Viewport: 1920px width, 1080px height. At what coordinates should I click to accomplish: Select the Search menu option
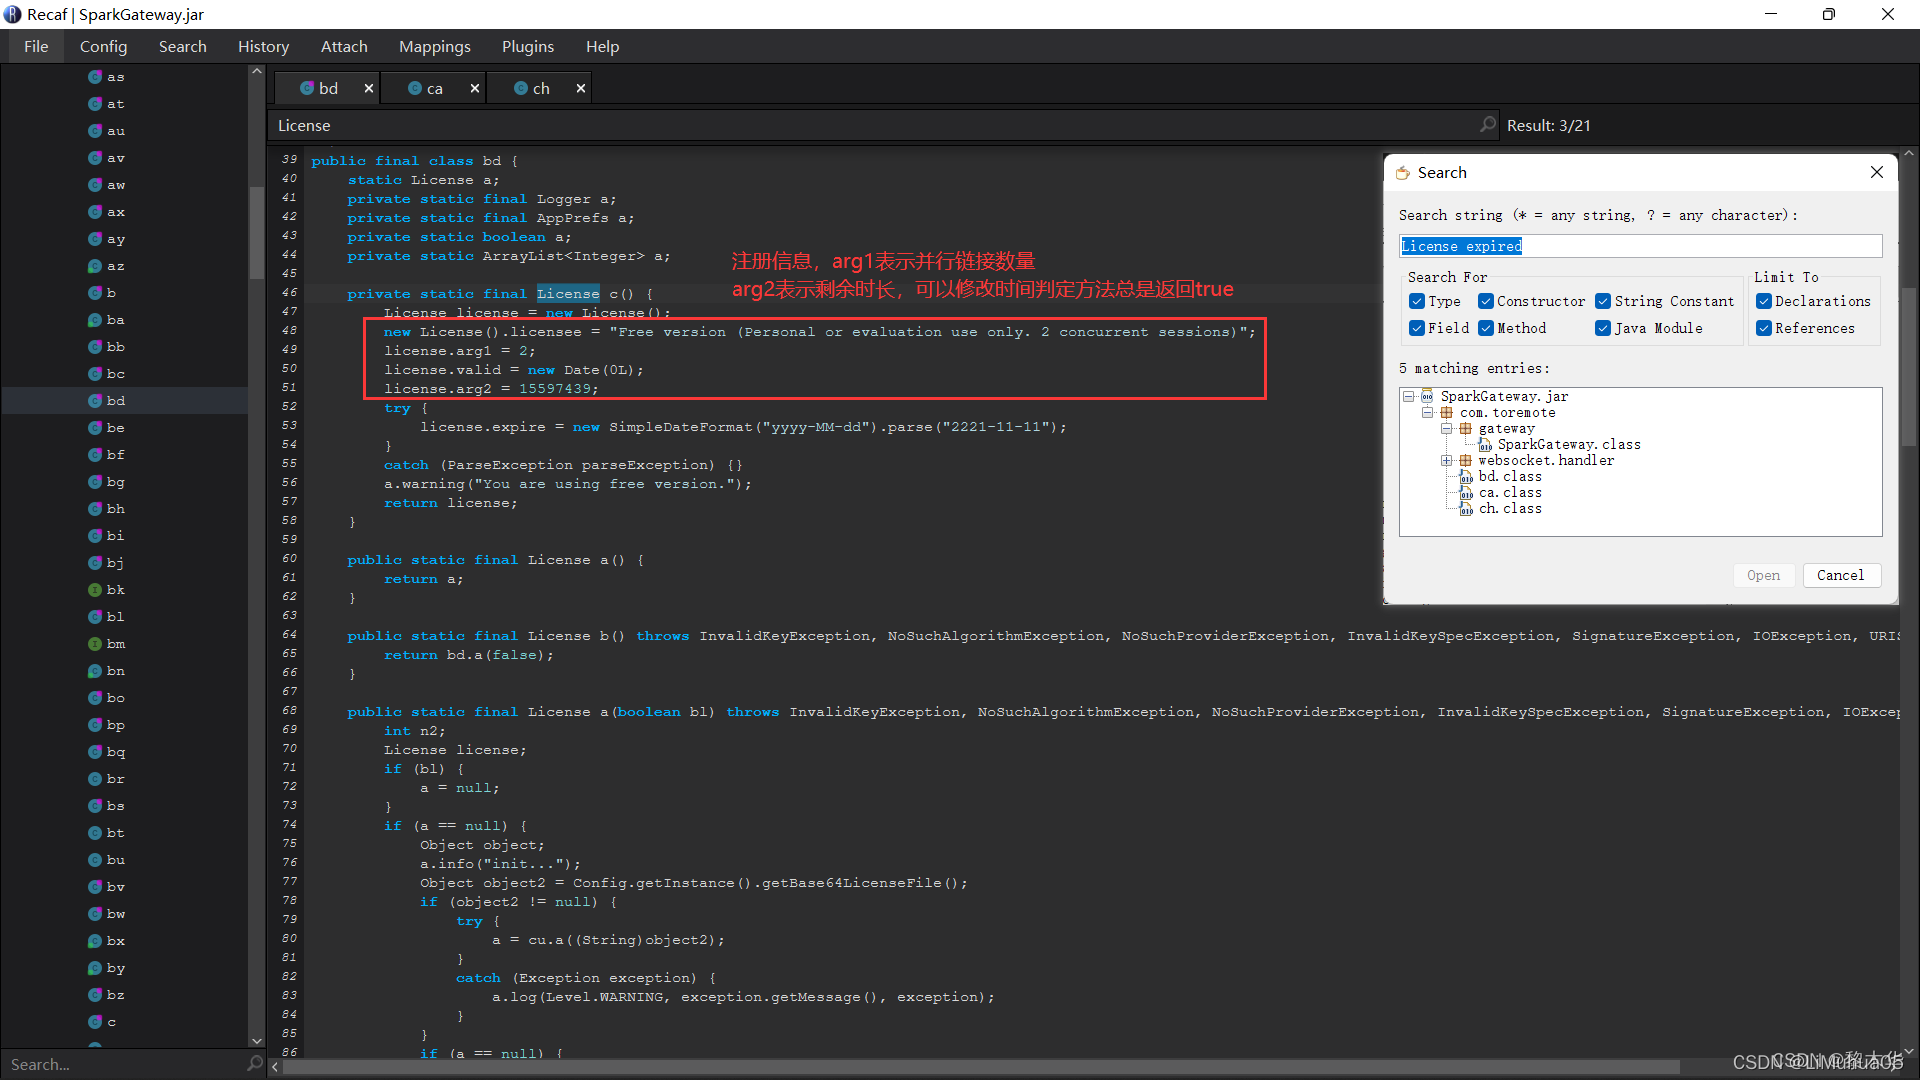click(182, 46)
